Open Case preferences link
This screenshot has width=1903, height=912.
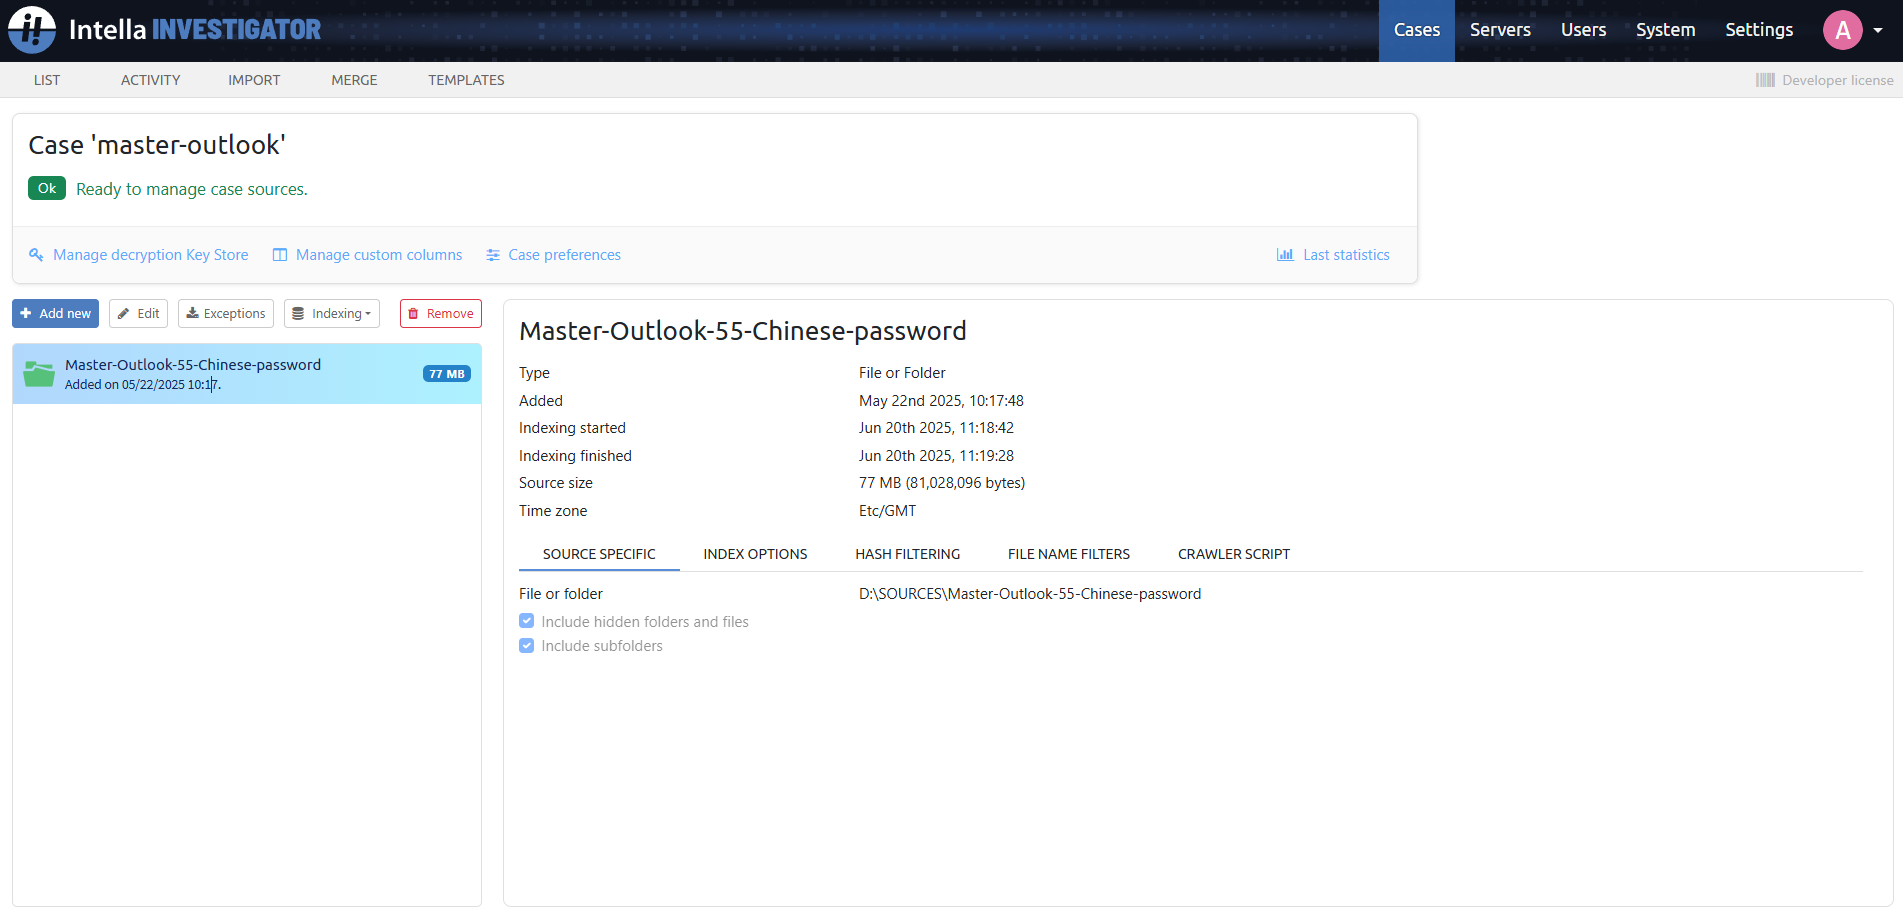pos(564,255)
